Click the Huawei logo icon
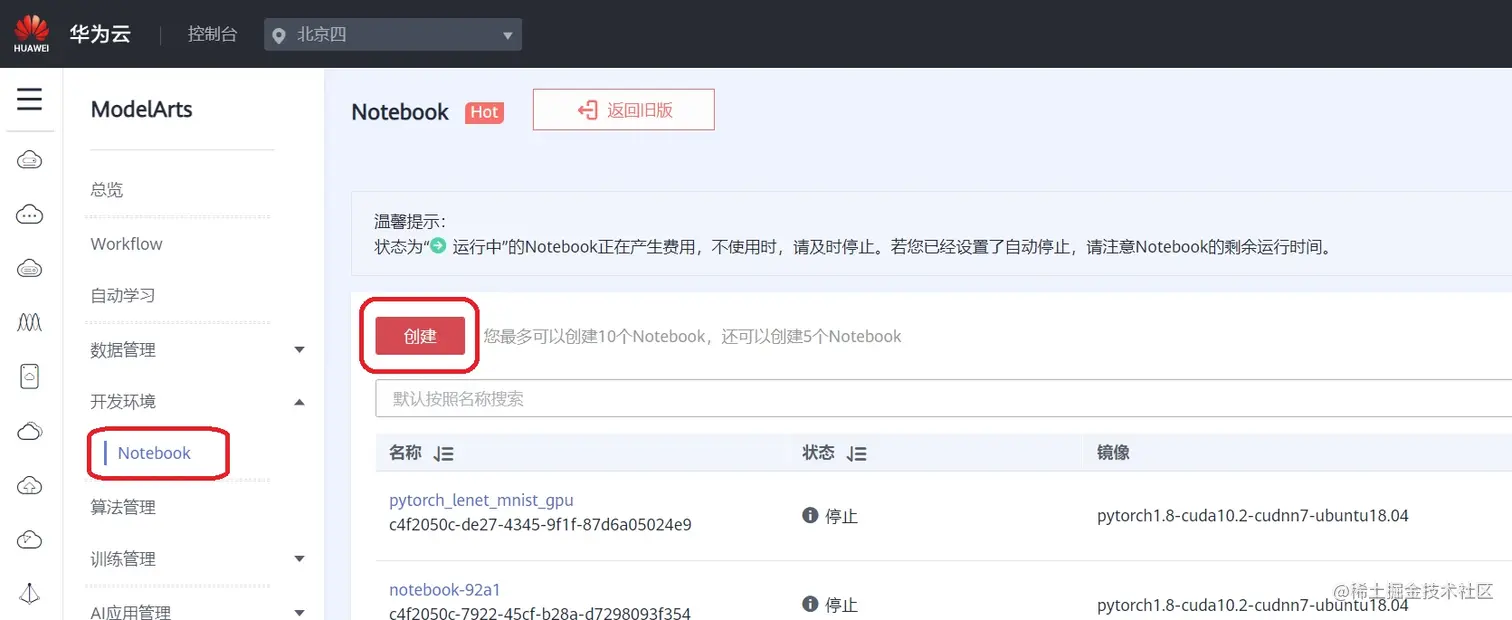 coord(31,33)
